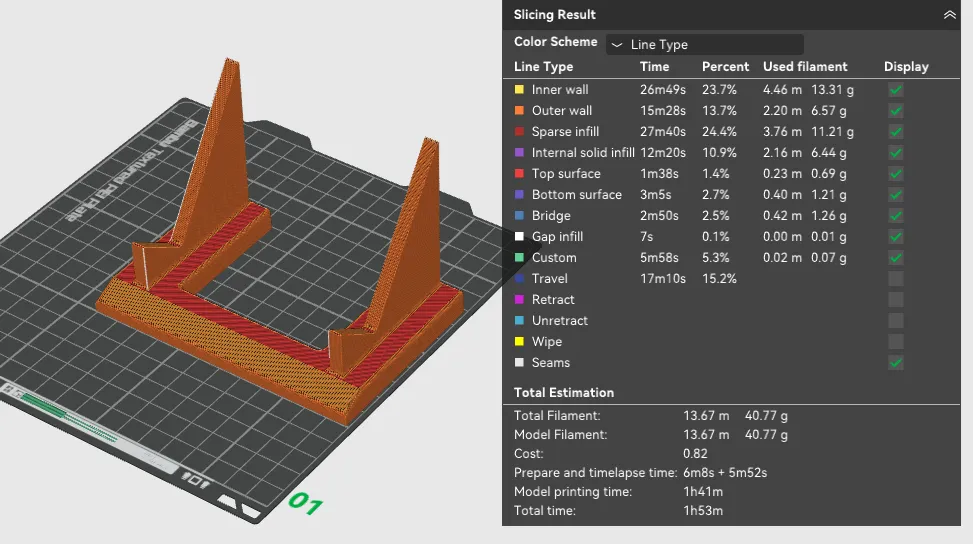
Task: Select the Top surface row label
Action: point(566,174)
